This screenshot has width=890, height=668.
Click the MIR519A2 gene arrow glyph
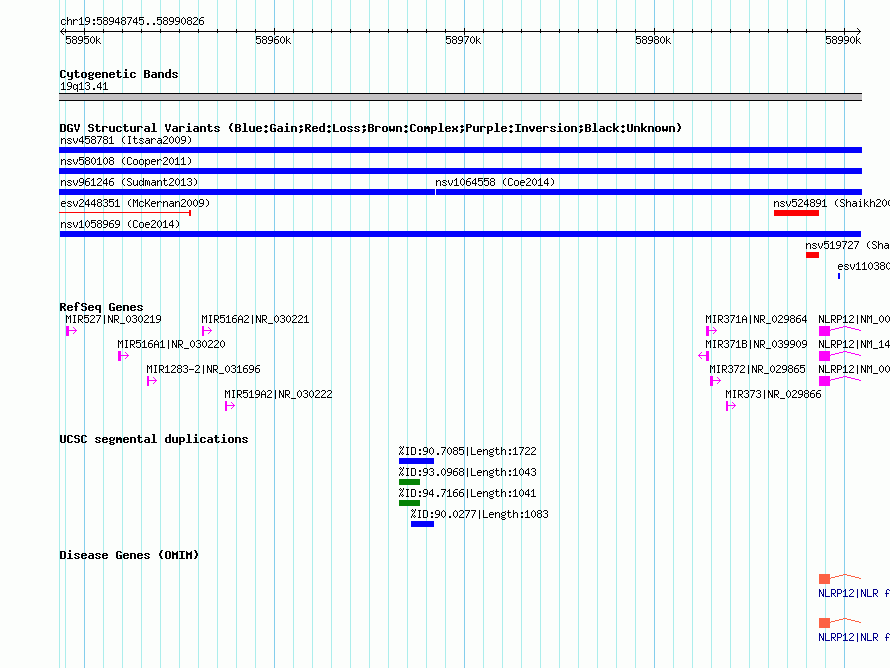[x=230, y=406]
